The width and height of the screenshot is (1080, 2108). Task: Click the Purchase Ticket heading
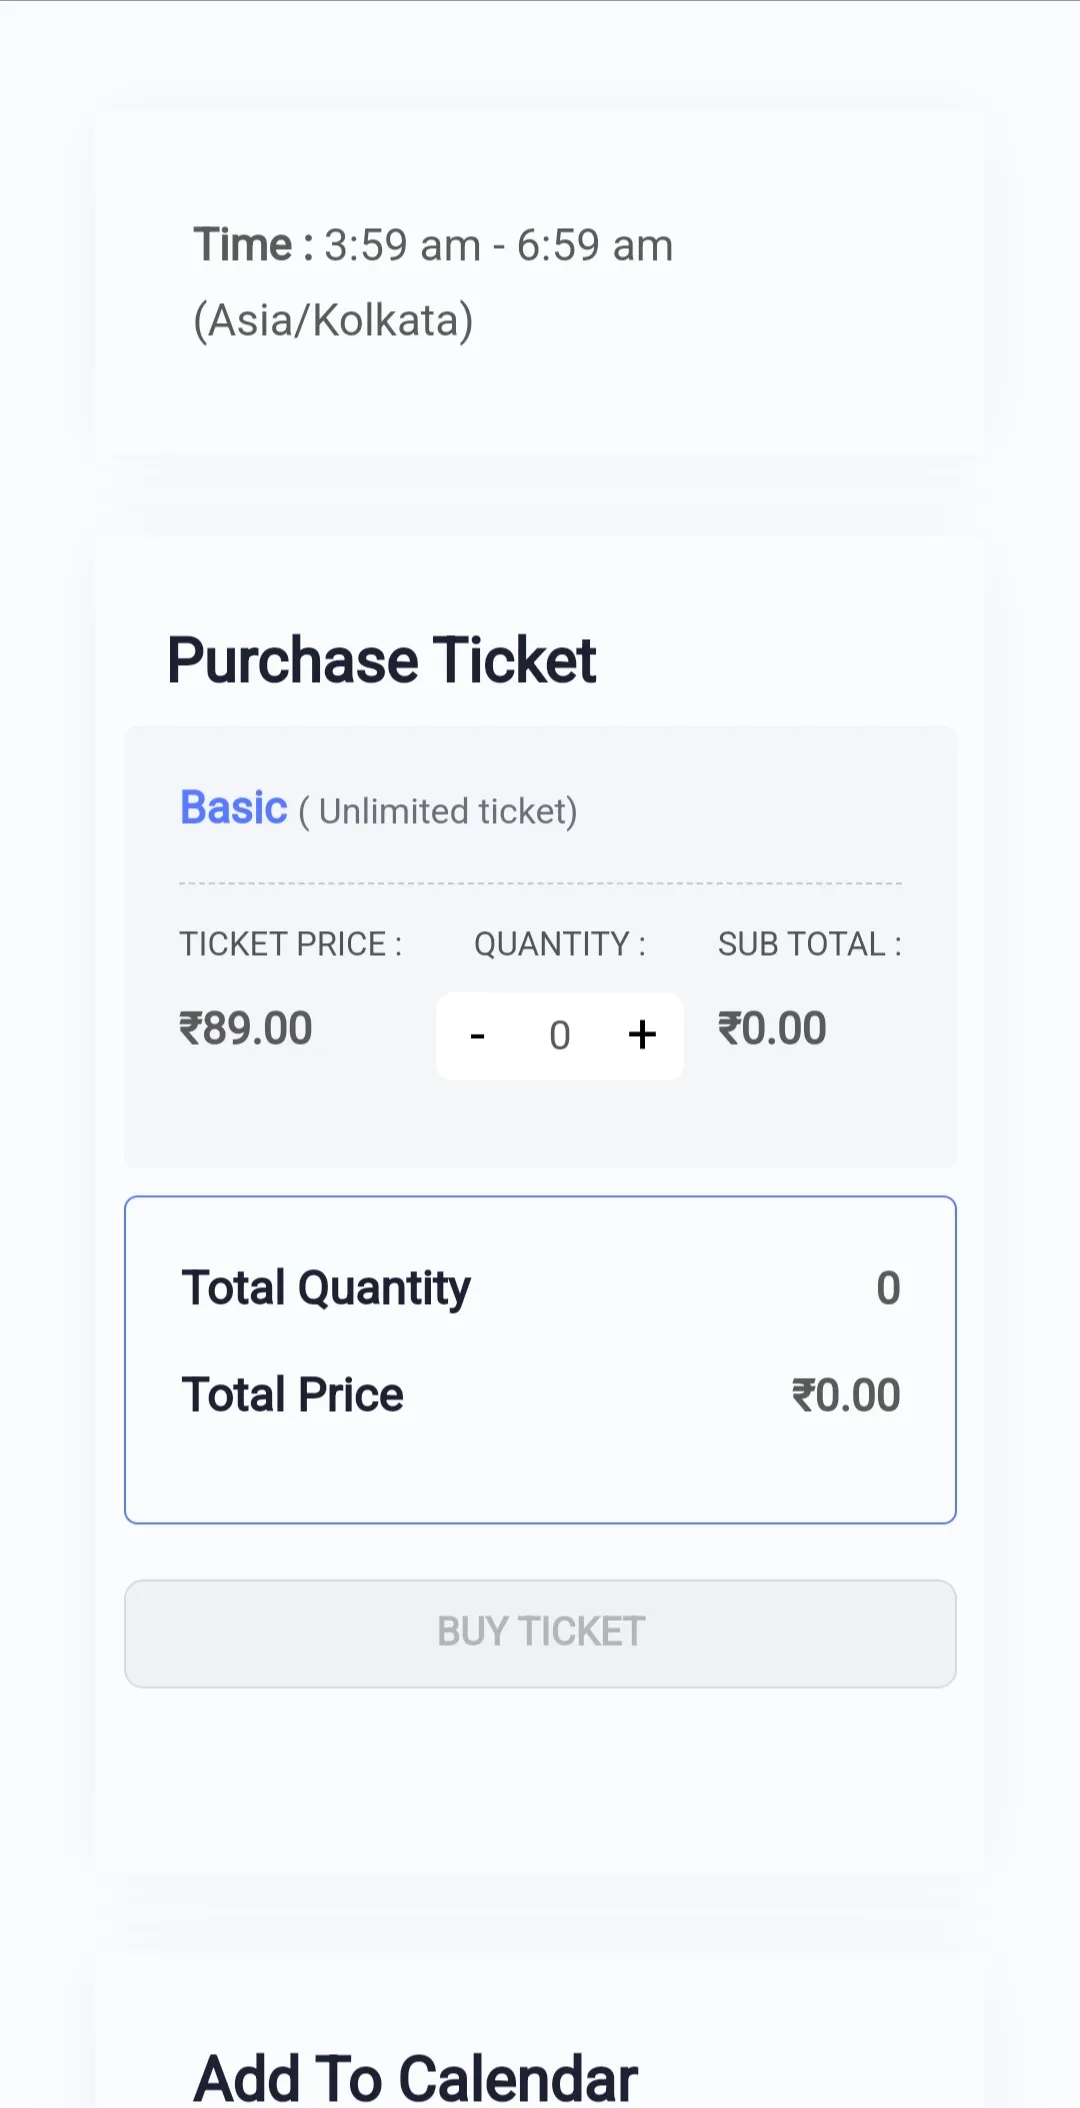click(x=382, y=660)
